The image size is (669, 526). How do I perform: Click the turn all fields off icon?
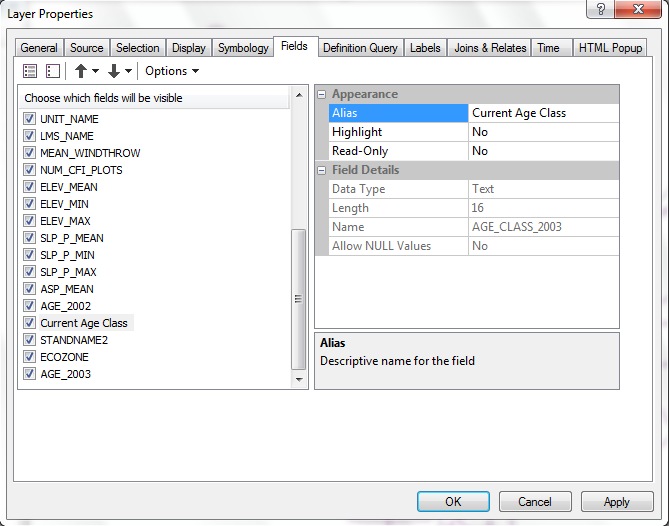tap(53, 71)
